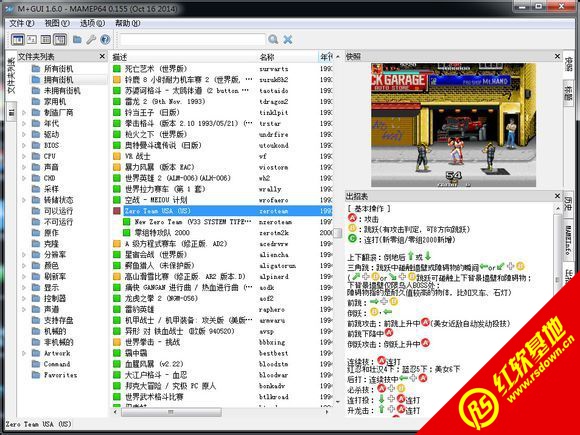Screen dimensions: 580x435
Task: Click the green status icon for 死亡艺术 (世界版)
Action: click(117, 69)
